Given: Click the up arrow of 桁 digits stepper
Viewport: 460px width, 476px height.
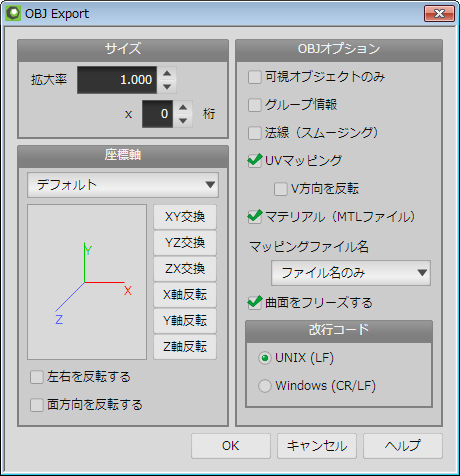Looking at the screenshot, I should click(x=183, y=107).
